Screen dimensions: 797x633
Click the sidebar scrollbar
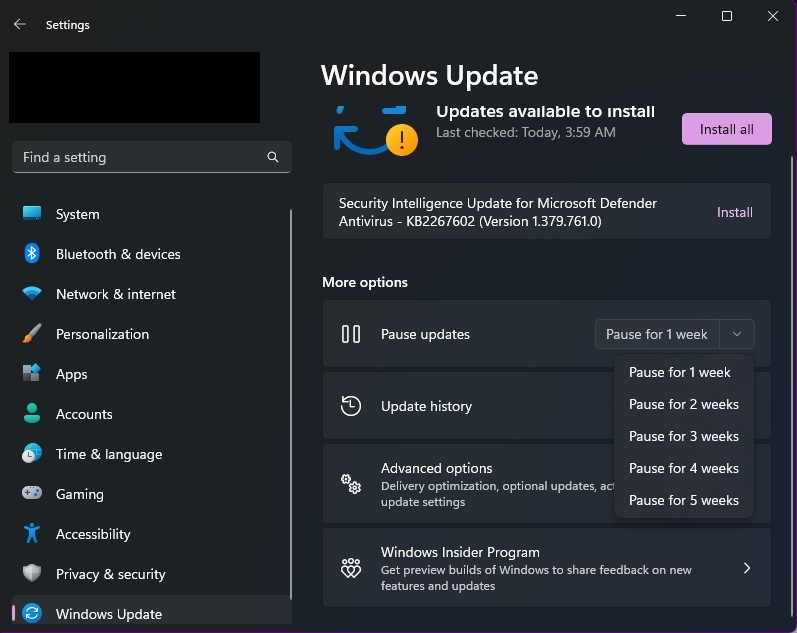click(291, 404)
